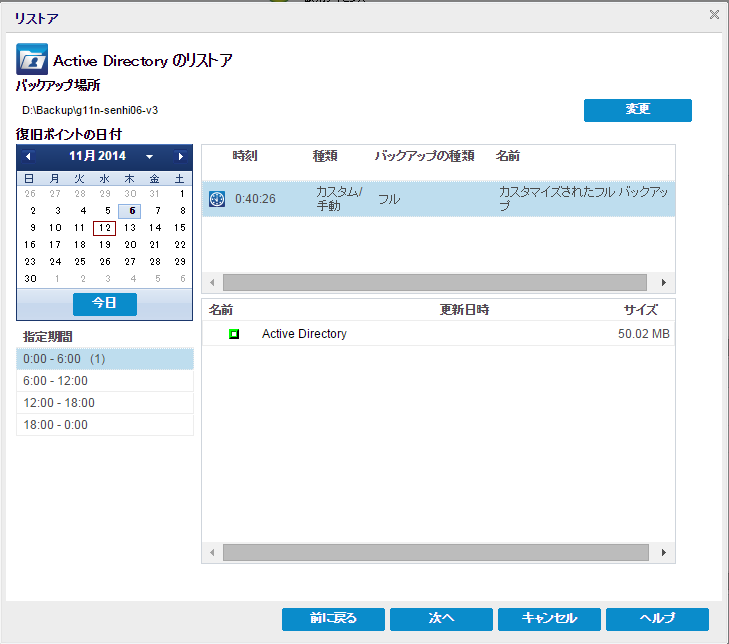
Task: Click the 前に戻る button
Action: pos(333,619)
